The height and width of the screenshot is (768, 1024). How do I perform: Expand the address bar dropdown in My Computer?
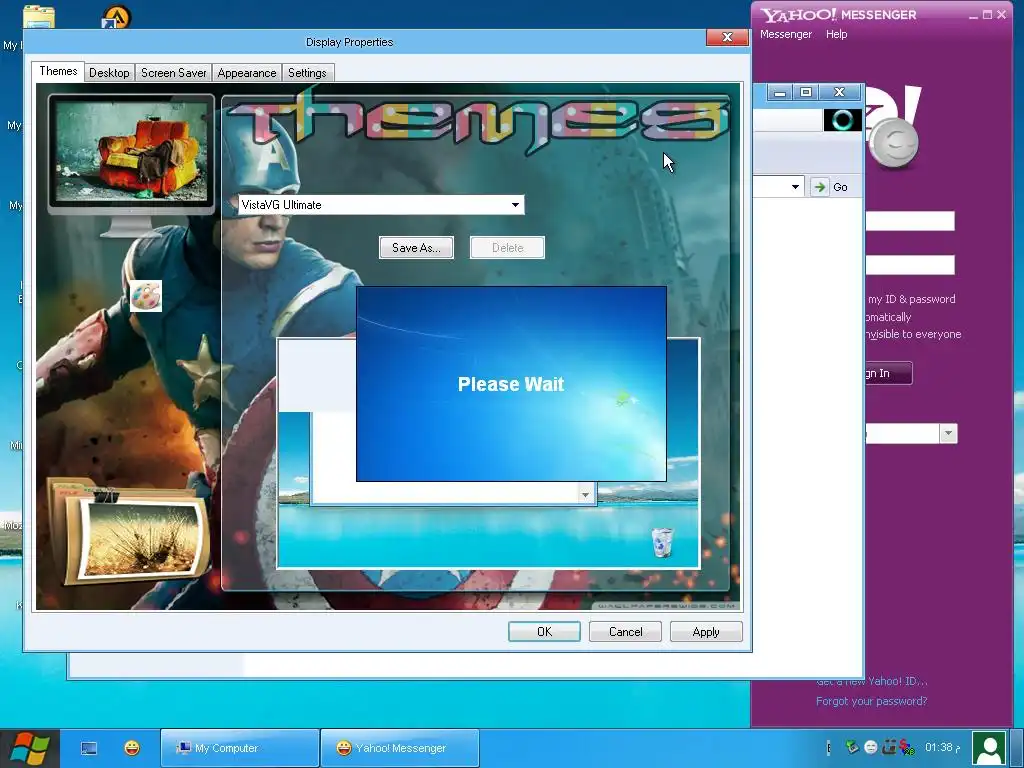click(x=795, y=187)
